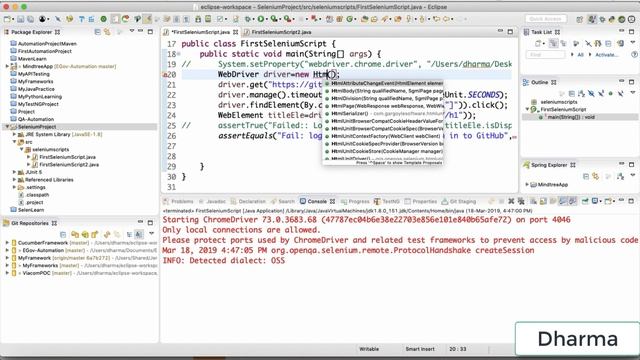Select main(String[]) in Outline view
This screenshot has height=360, width=640.
coord(571,117)
